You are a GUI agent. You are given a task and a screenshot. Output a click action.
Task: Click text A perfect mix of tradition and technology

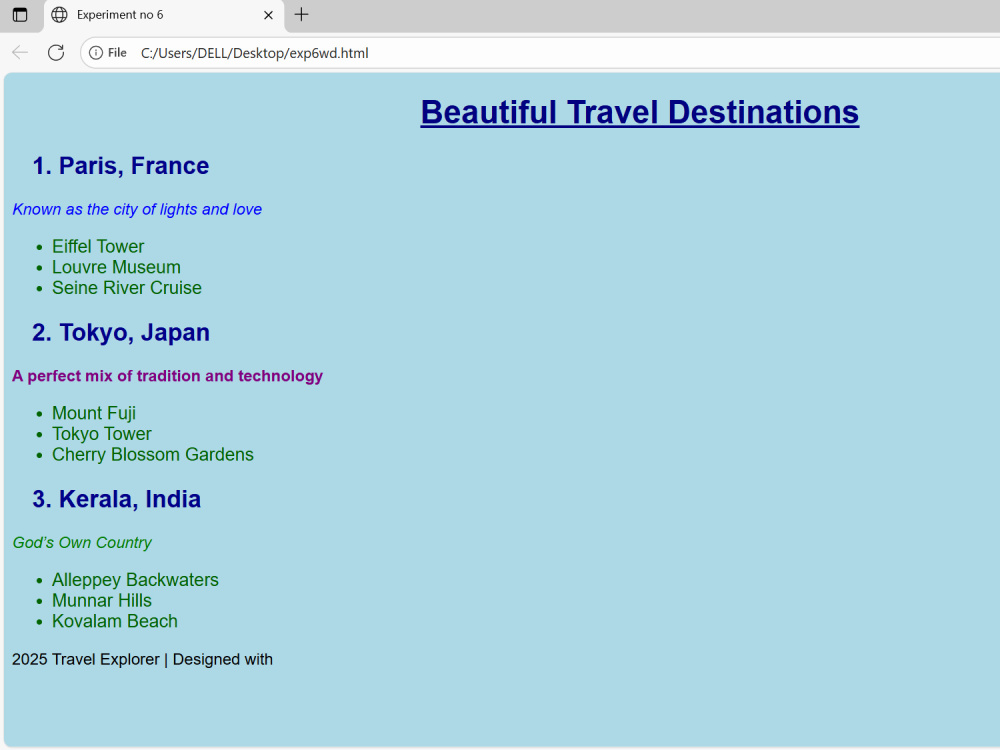167,376
